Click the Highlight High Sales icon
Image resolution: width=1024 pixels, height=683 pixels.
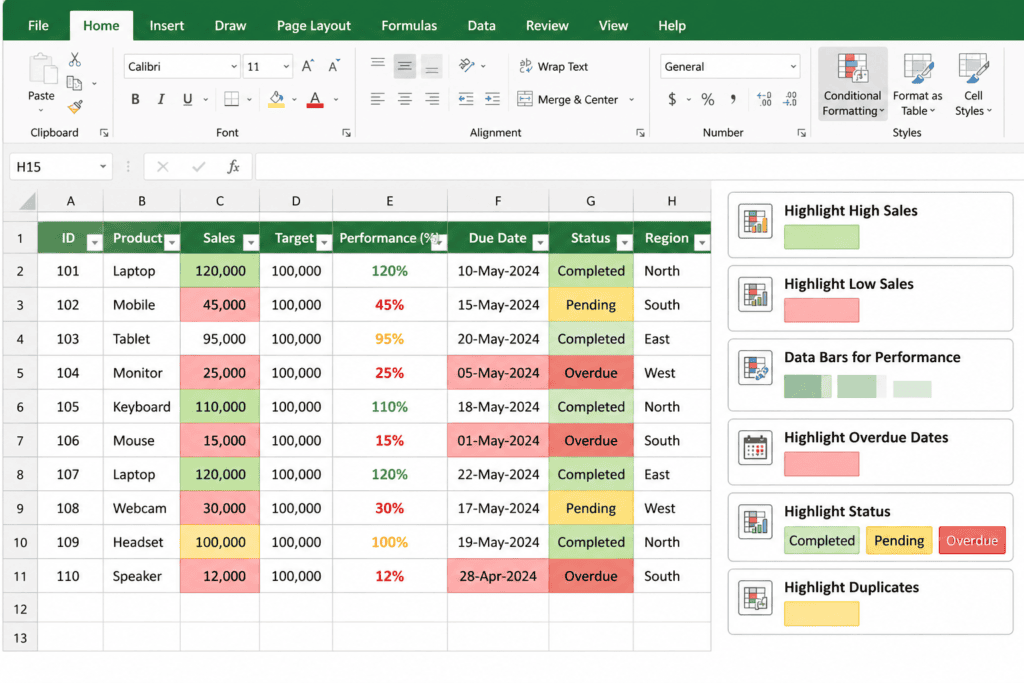click(x=756, y=221)
